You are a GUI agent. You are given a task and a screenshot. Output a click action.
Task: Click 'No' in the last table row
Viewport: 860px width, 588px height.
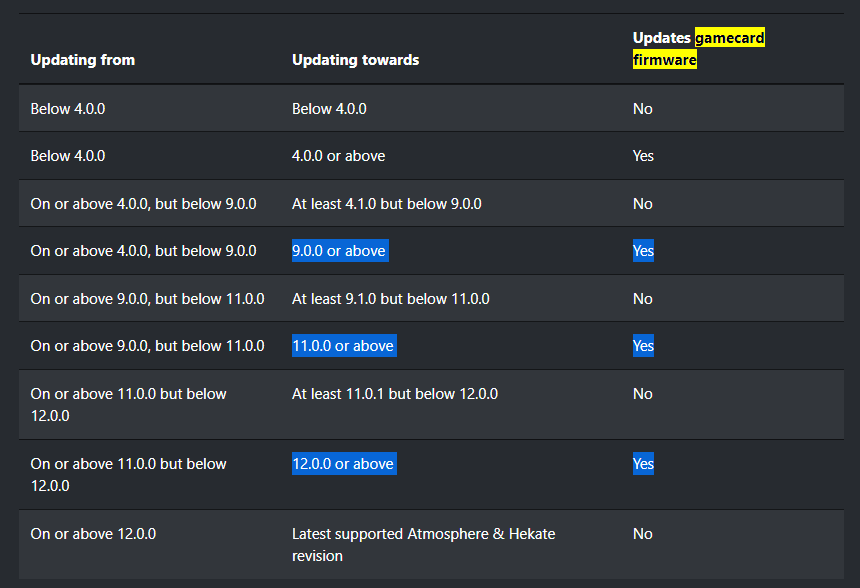coord(643,534)
